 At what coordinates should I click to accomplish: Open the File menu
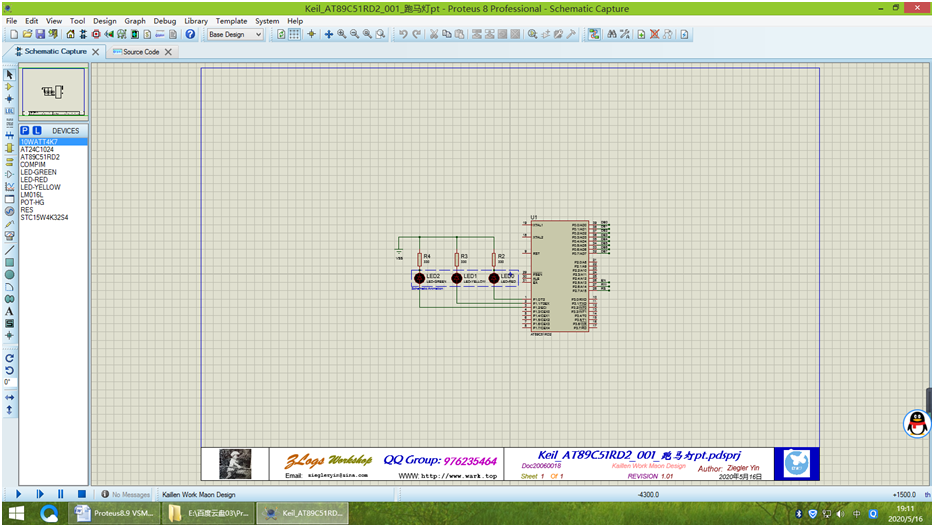(11, 21)
